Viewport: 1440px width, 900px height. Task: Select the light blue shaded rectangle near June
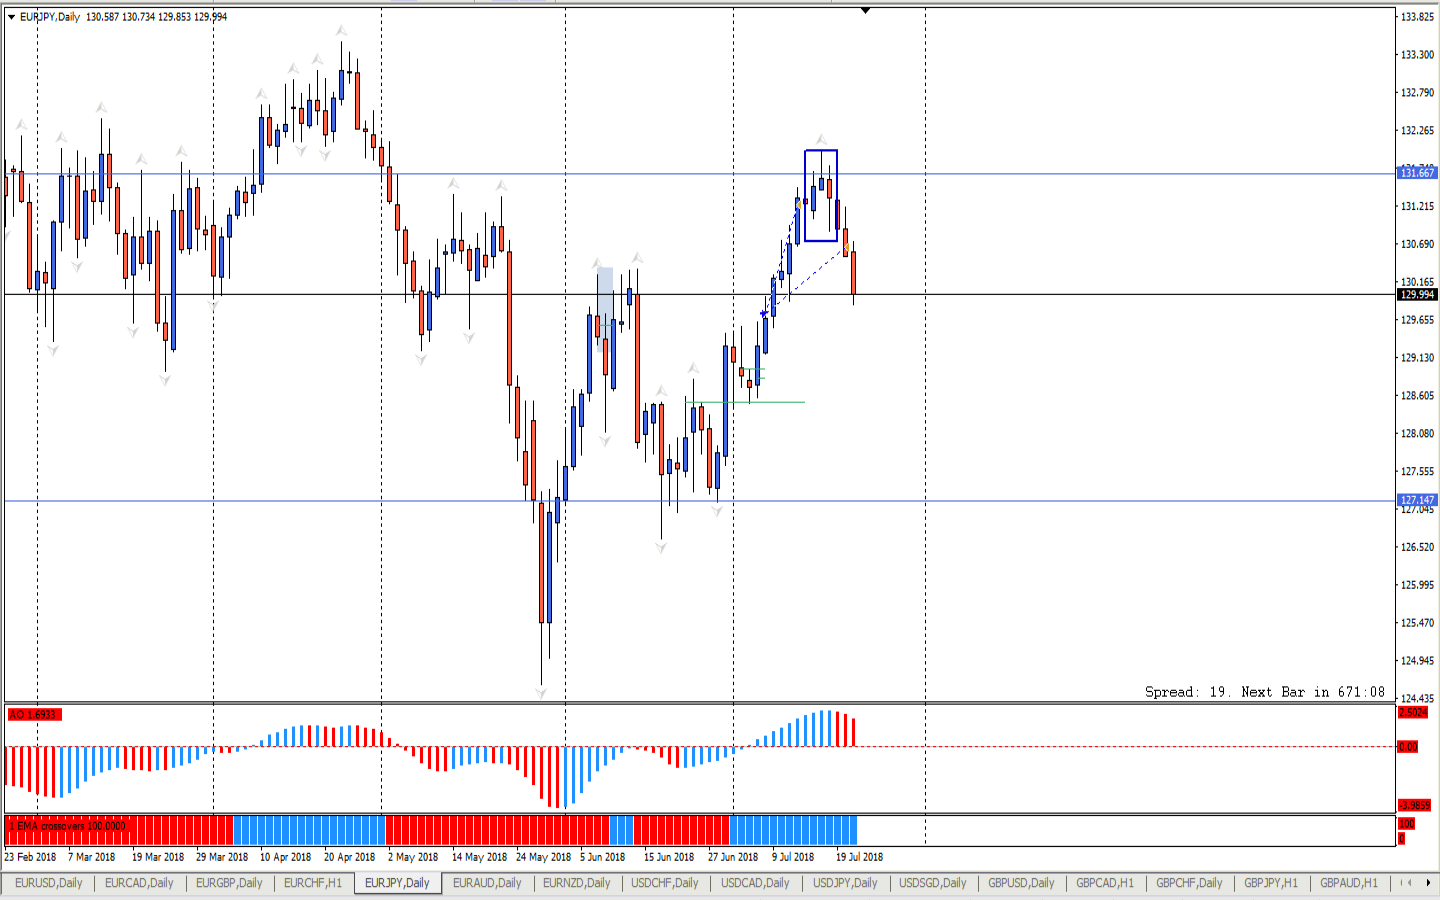(x=605, y=309)
